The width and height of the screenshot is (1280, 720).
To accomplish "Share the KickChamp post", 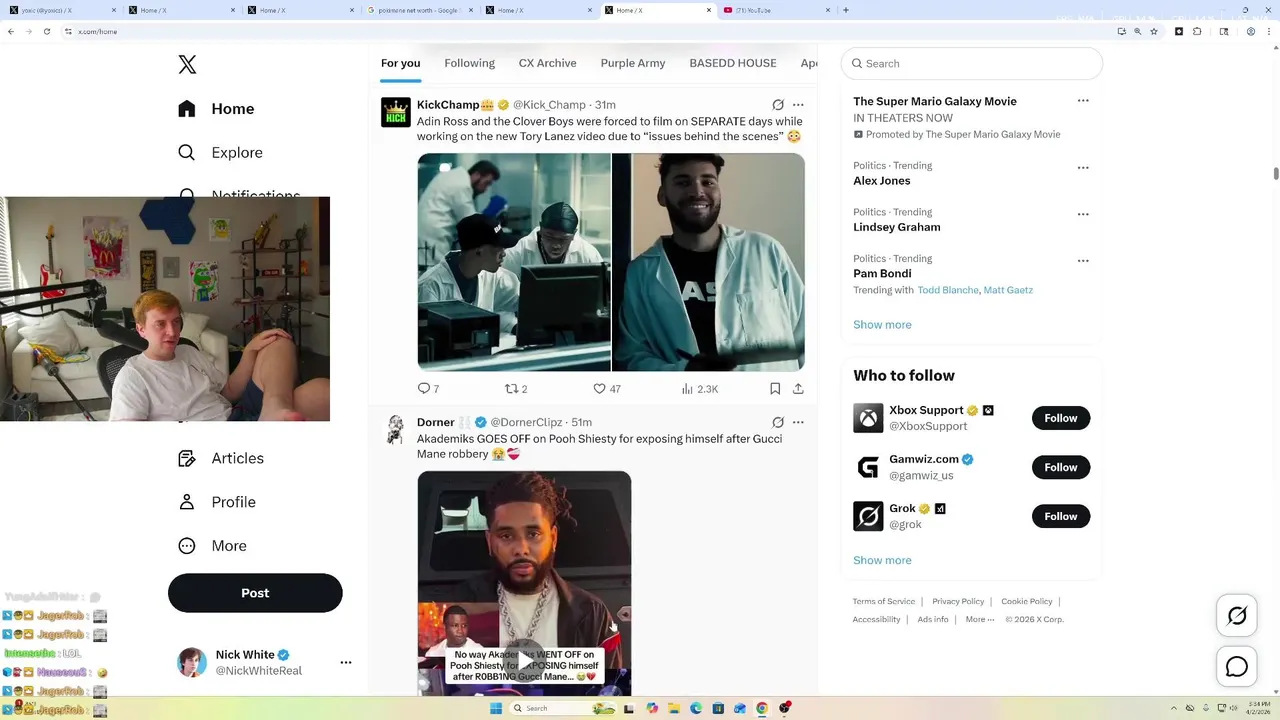I will pos(798,389).
